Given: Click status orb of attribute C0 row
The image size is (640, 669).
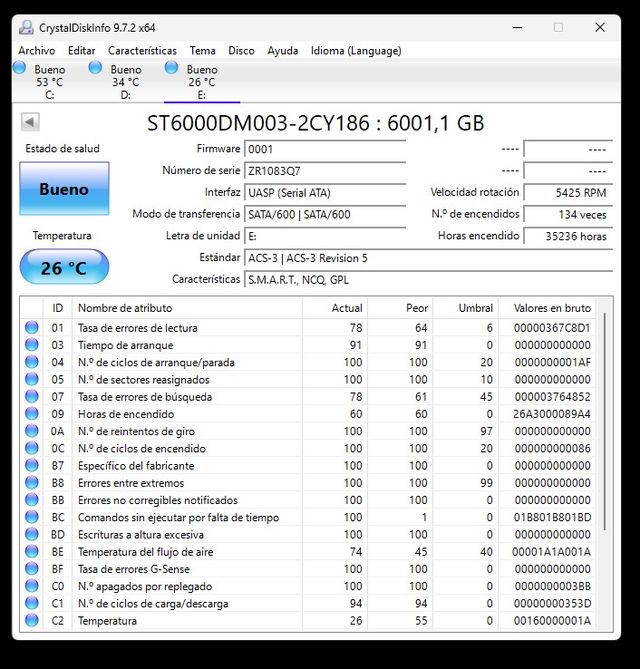Looking at the screenshot, I should pyautogui.click(x=32, y=586).
